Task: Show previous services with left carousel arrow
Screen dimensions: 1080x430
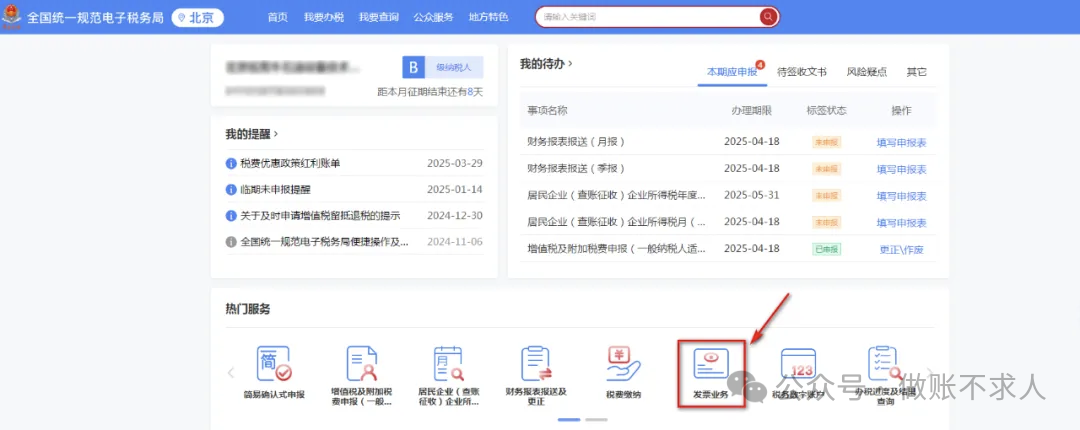Action: pos(231,373)
